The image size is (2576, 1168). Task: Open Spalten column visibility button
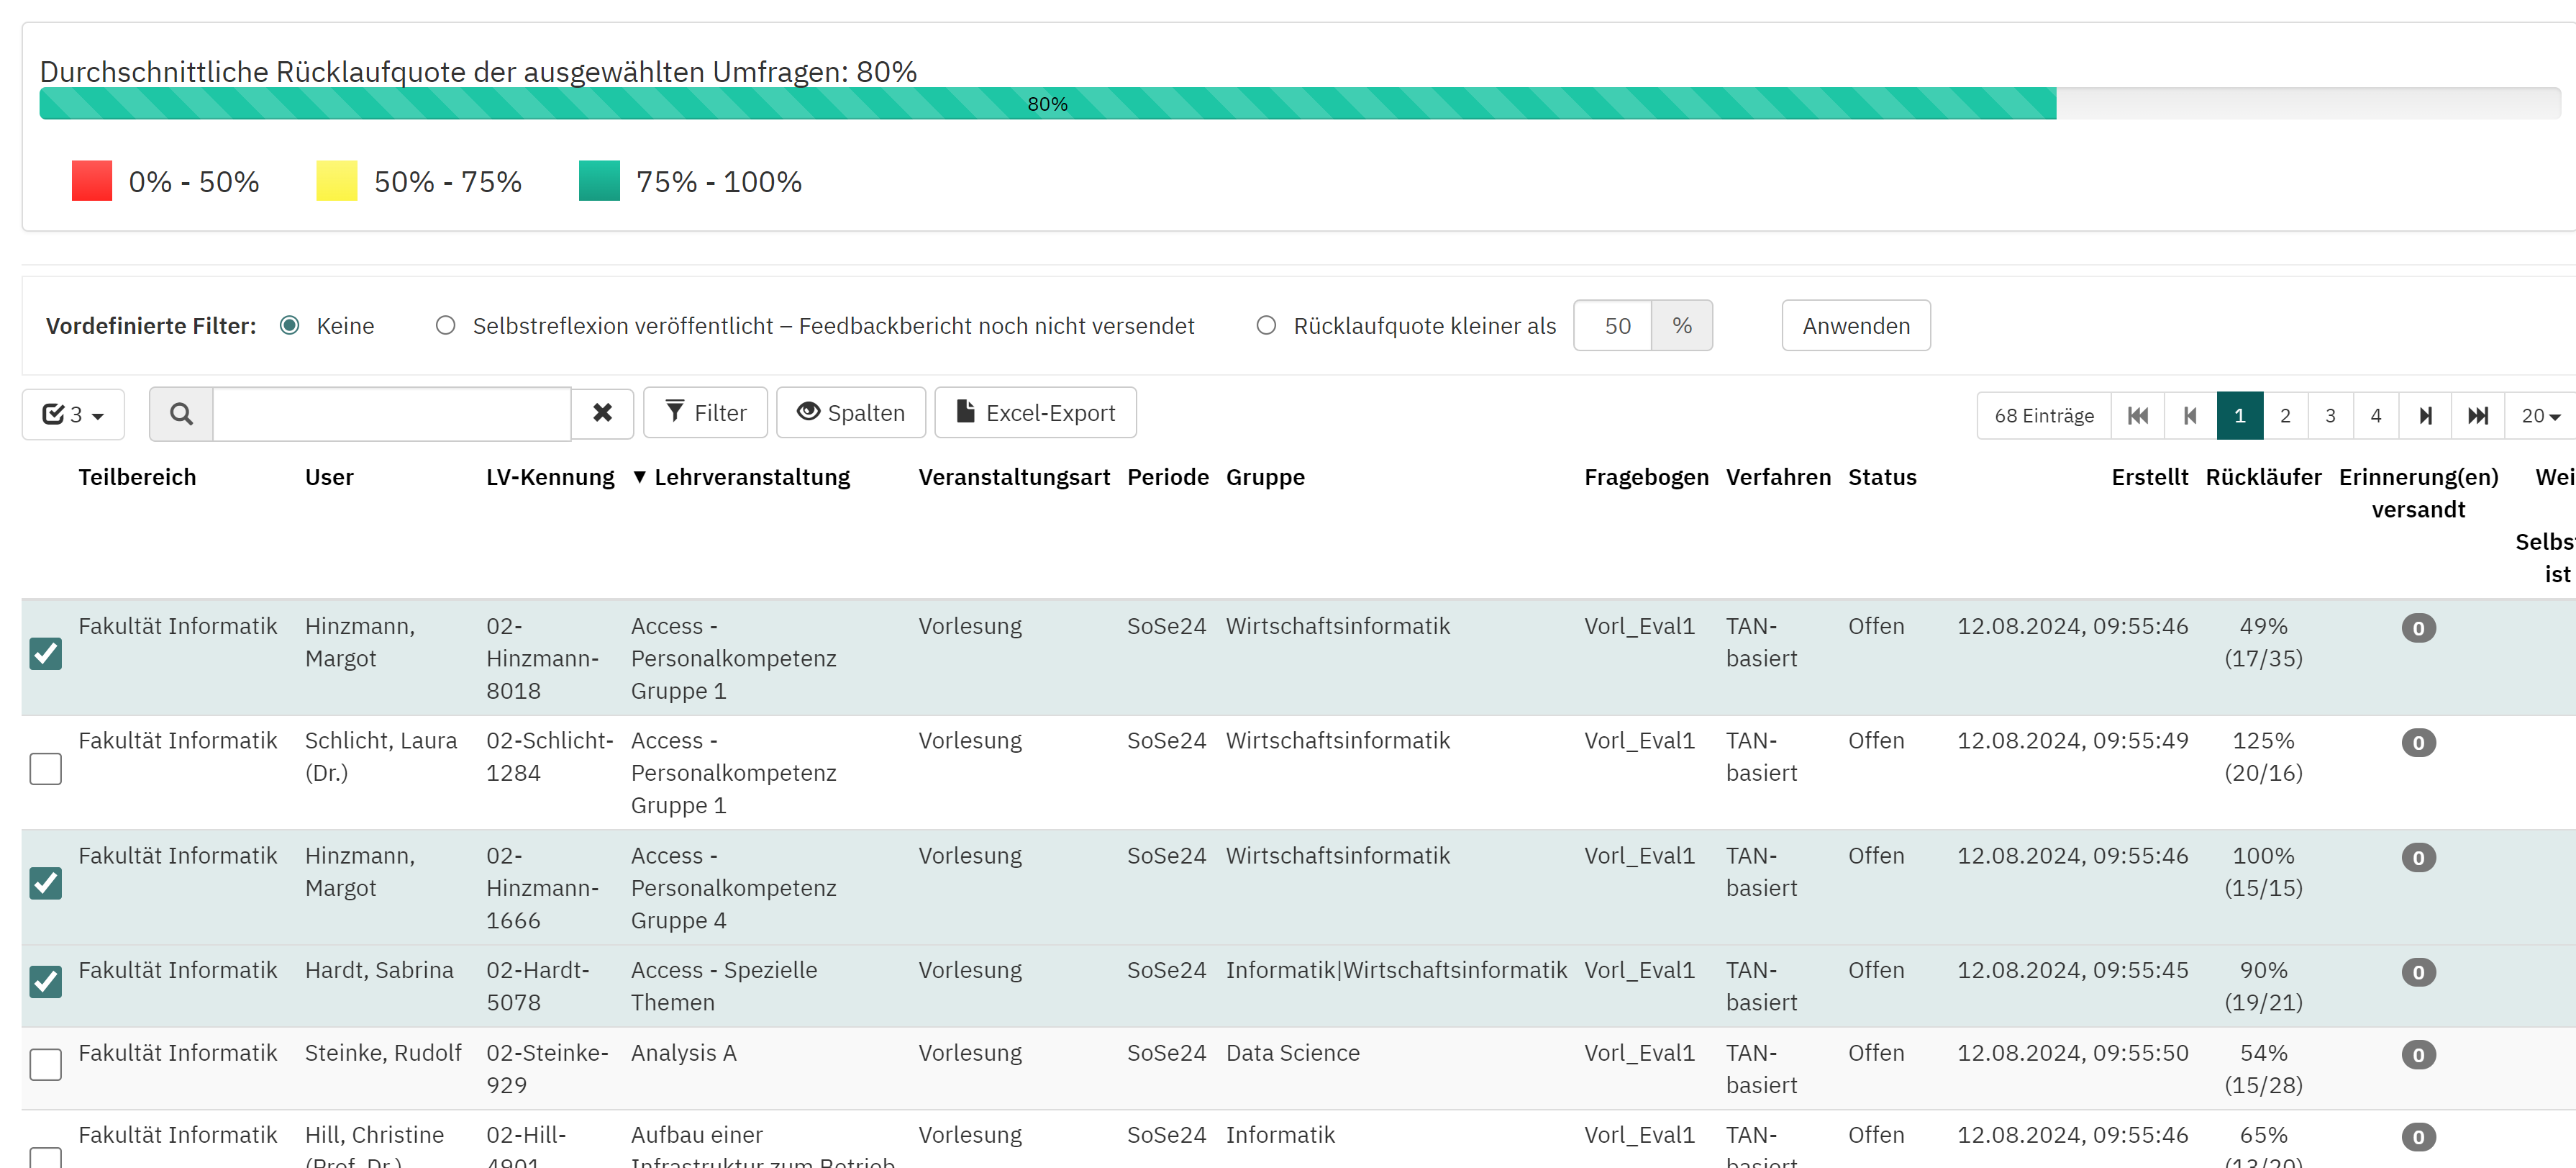click(851, 413)
